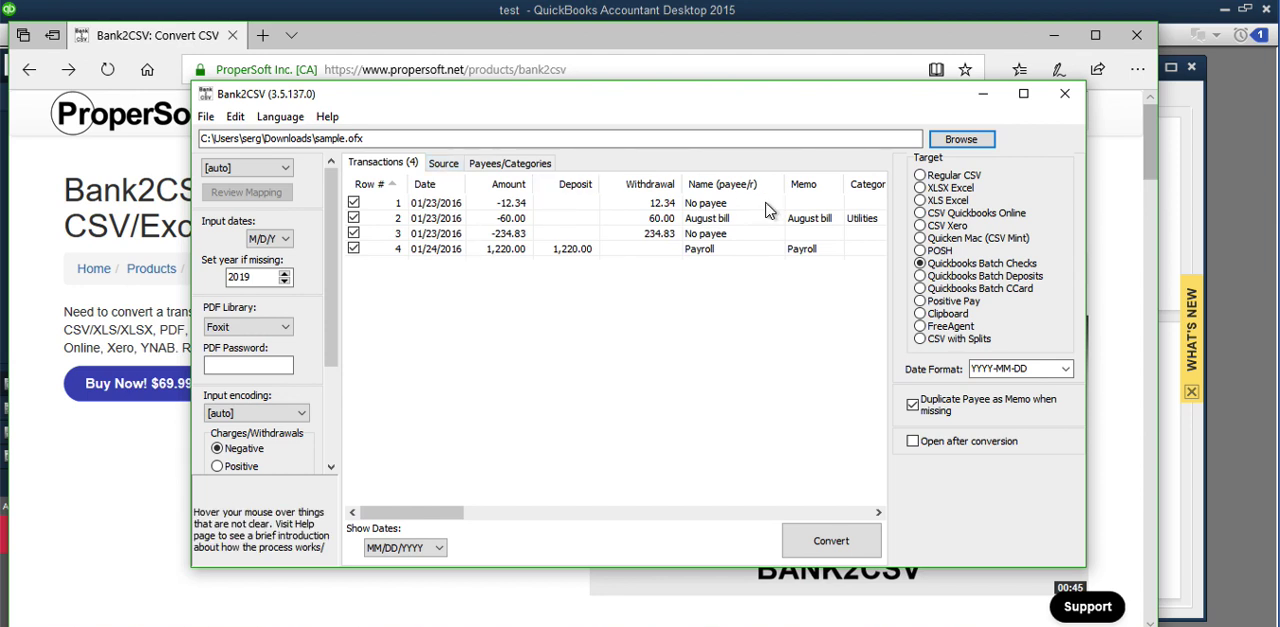Open the [auto] mapping dropdown
This screenshot has width=1280, height=627.
[x=247, y=168]
